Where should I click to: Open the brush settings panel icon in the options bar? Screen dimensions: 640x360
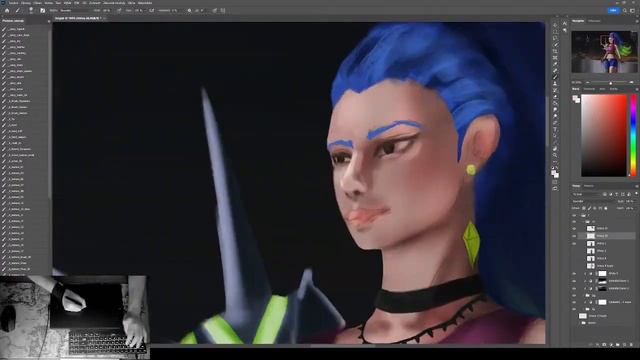(42, 11)
